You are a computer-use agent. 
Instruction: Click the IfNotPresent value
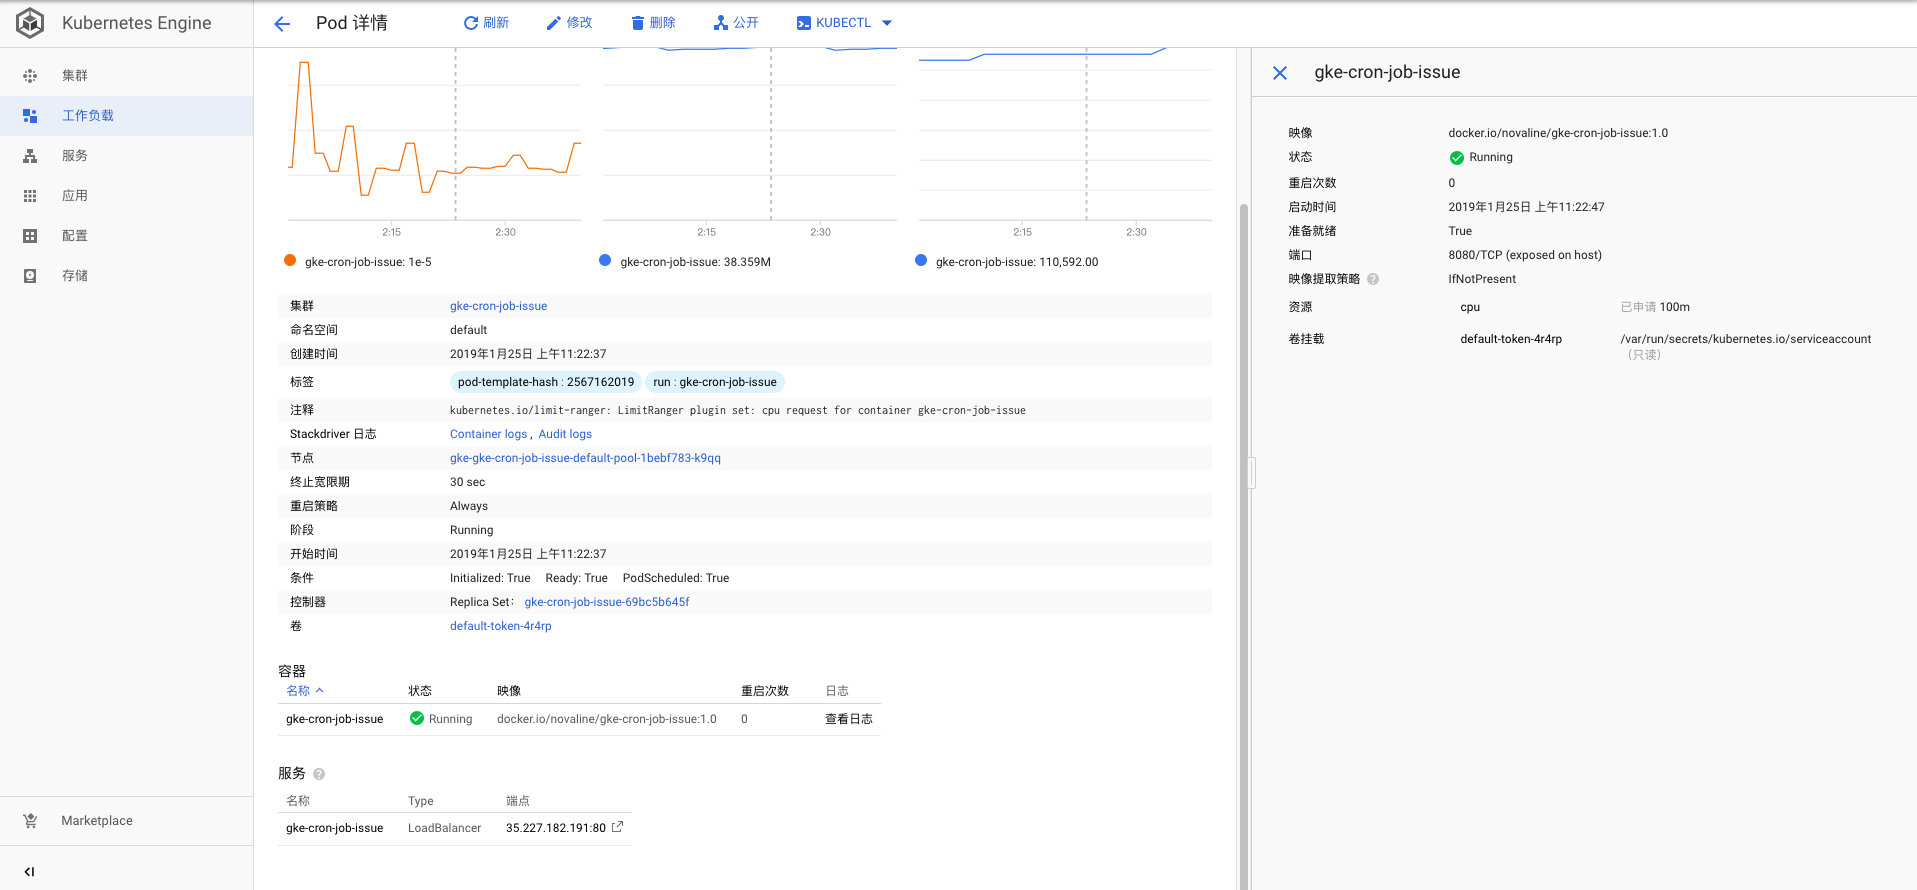pyautogui.click(x=1482, y=279)
